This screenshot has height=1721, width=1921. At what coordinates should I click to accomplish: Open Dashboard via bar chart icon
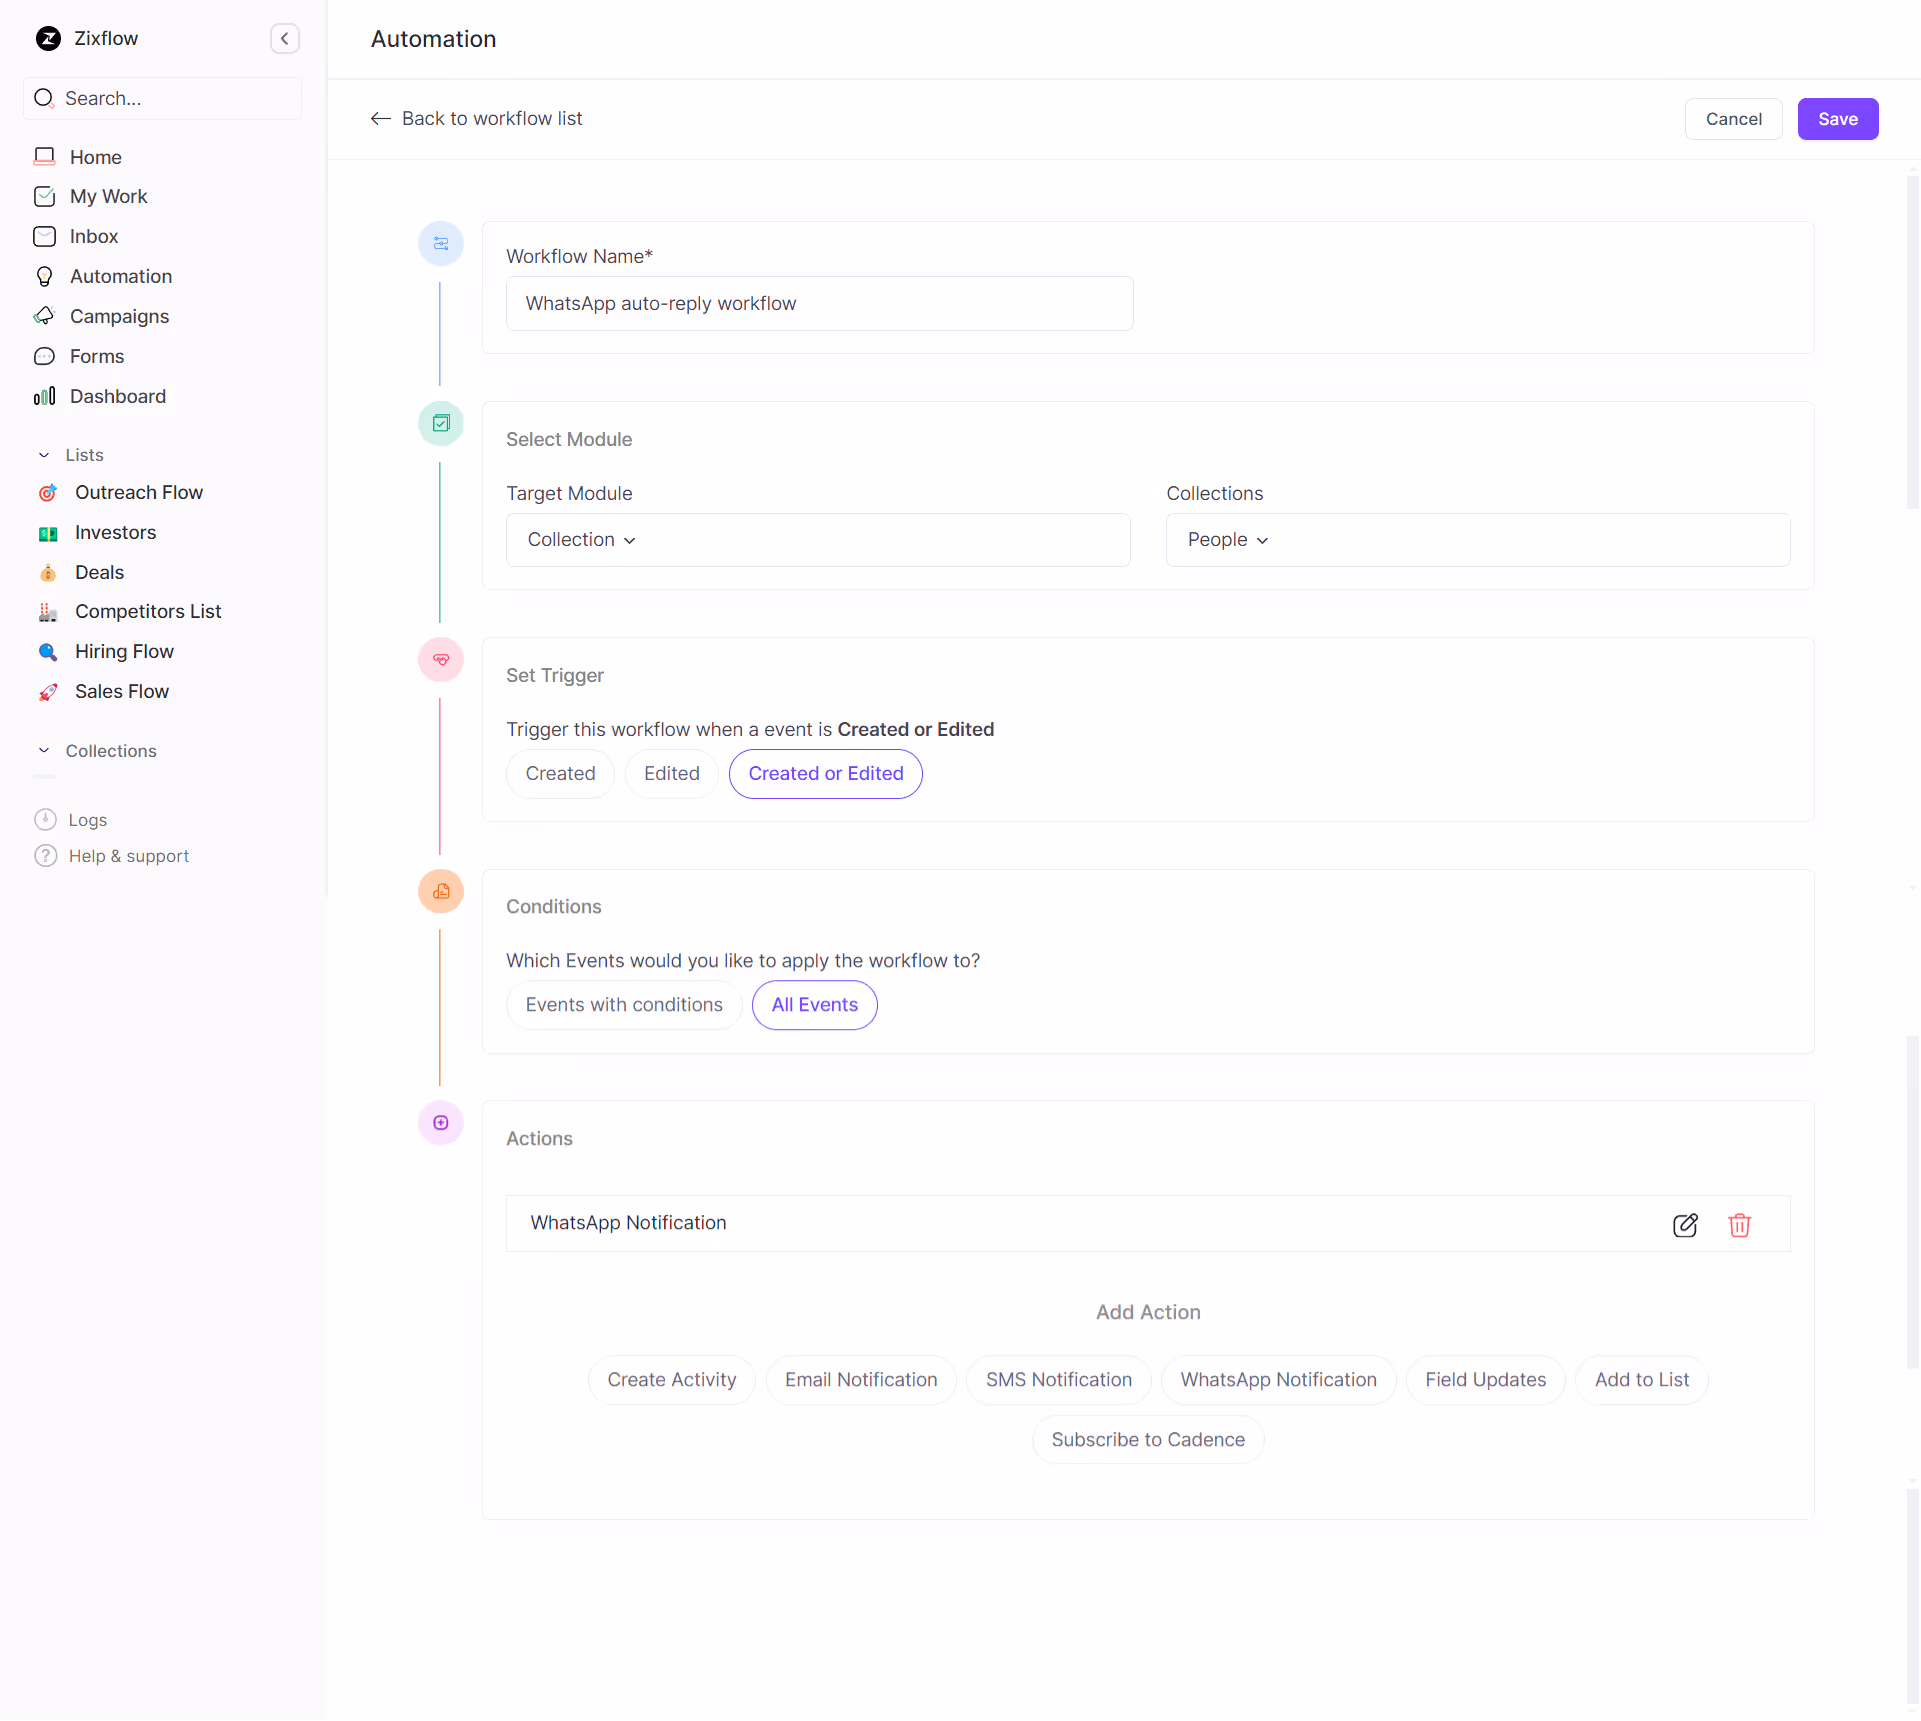click(x=45, y=397)
